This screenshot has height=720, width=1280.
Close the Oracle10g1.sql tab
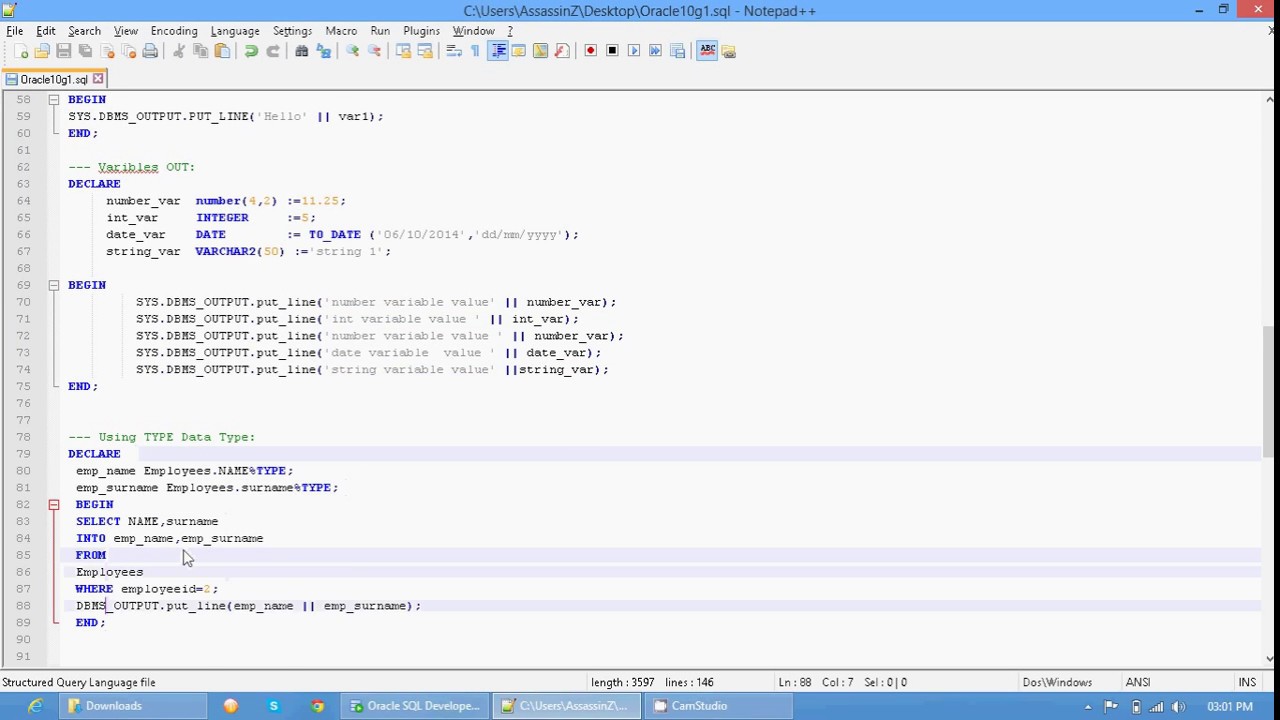click(x=98, y=79)
